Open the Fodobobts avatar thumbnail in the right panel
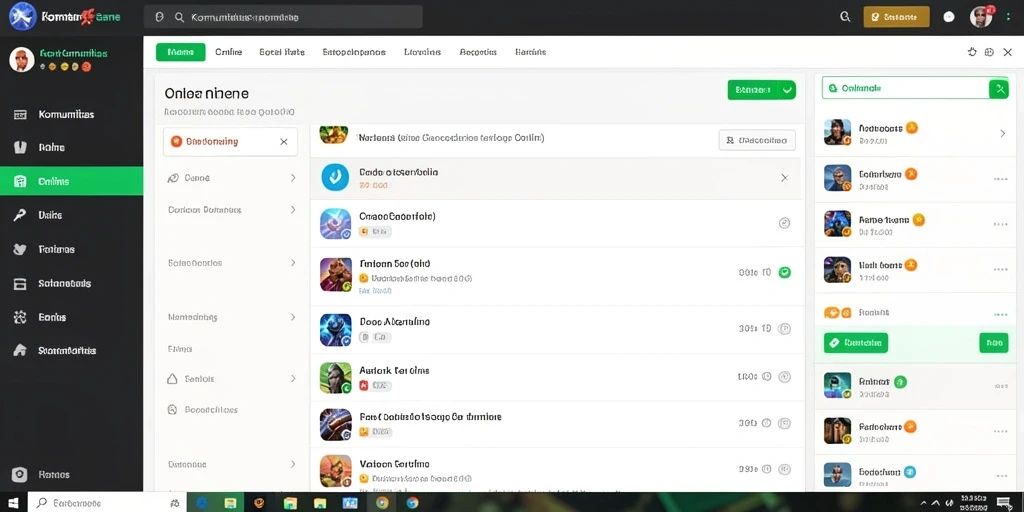The width and height of the screenshot is (1024, 512). (837, 133)
